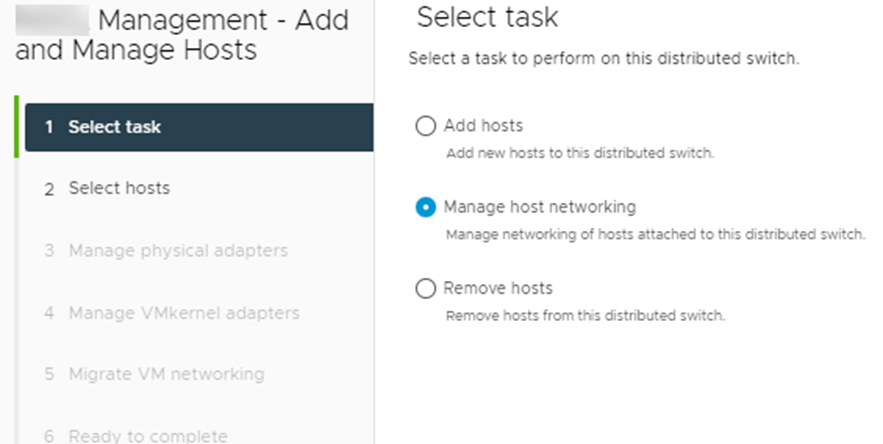
Task: Click the Select task page heading
Action: tap(487, 17)
